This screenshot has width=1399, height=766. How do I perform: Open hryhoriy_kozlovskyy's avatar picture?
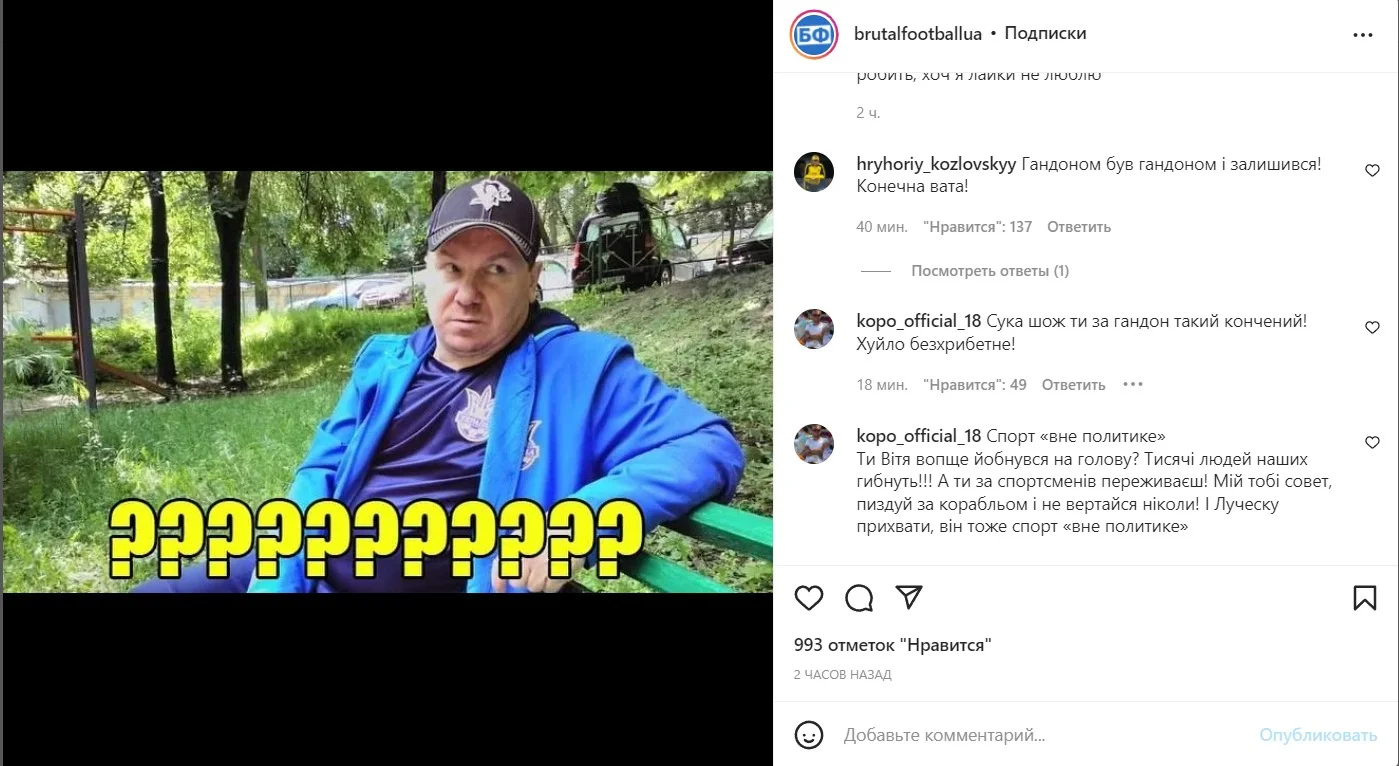click(814, 172)
